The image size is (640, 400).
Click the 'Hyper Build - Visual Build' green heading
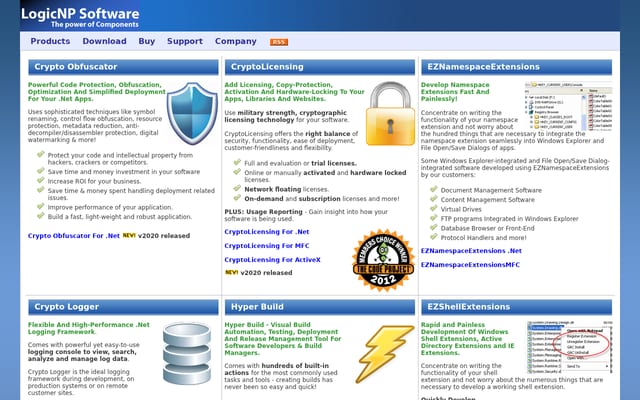282,339
